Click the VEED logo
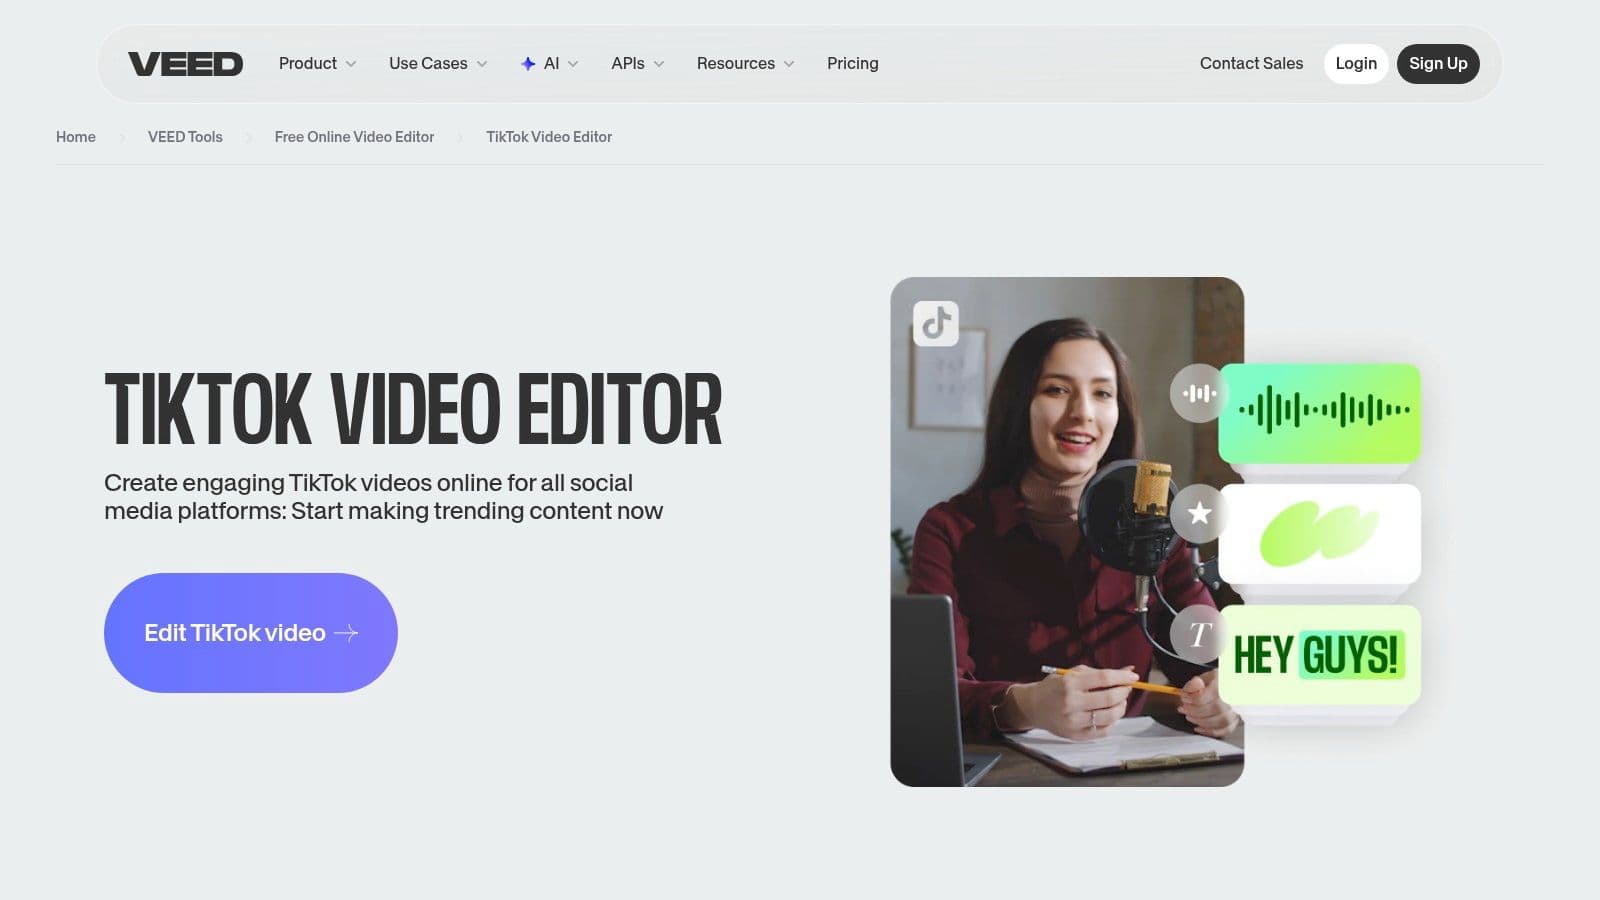1600x900 pixels. (185, 64)
